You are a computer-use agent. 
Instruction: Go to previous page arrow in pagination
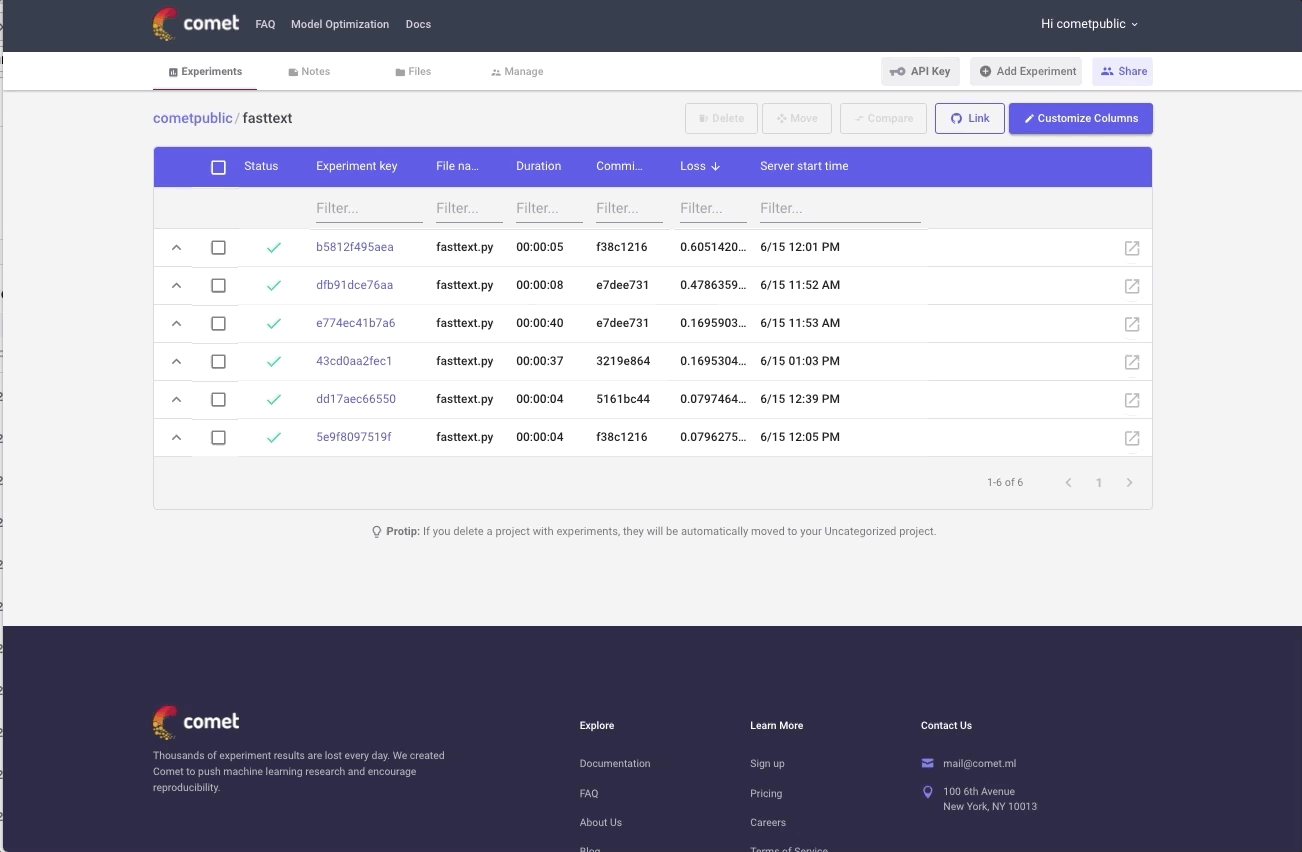(1068, 483)
